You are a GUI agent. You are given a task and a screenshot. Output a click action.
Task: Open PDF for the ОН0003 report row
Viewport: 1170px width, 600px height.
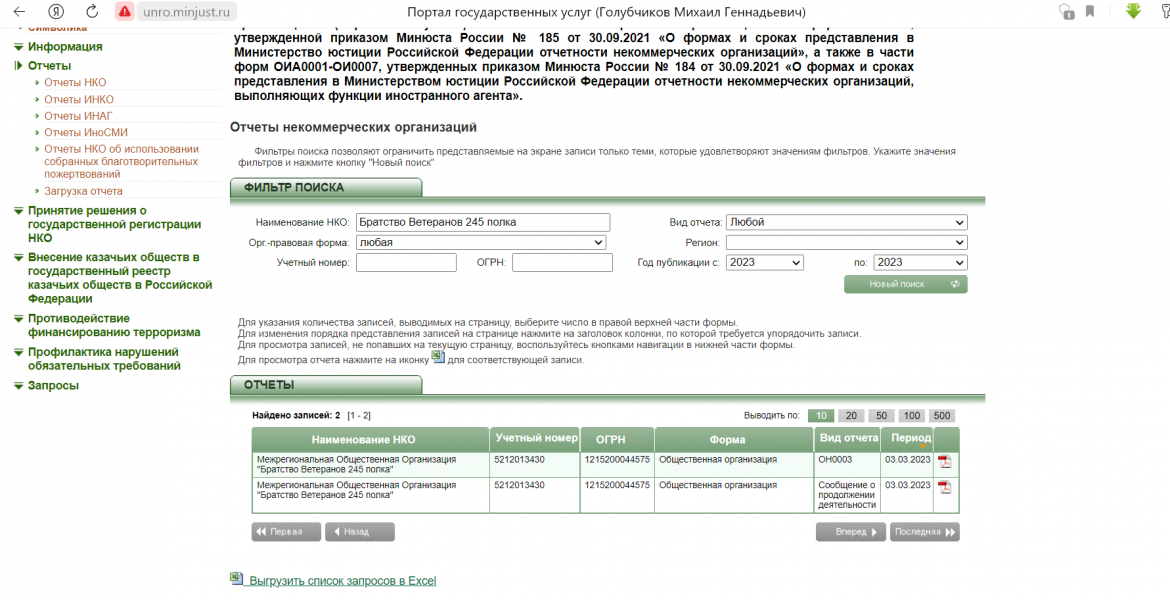(x=945, y=462)
